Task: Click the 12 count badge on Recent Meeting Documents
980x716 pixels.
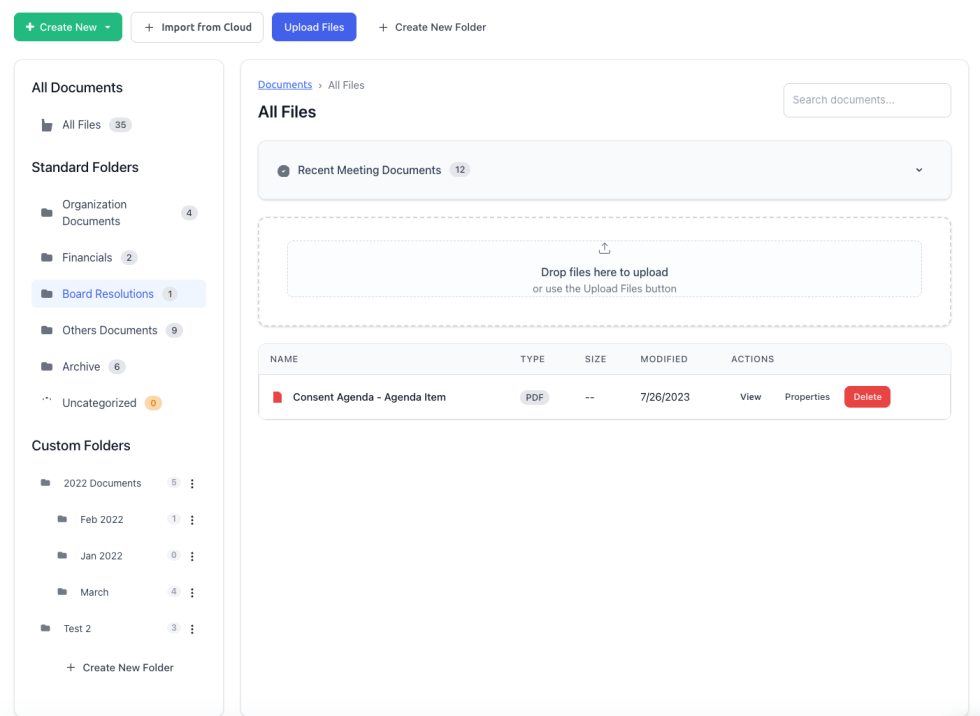Action: [x=460, y=170]
